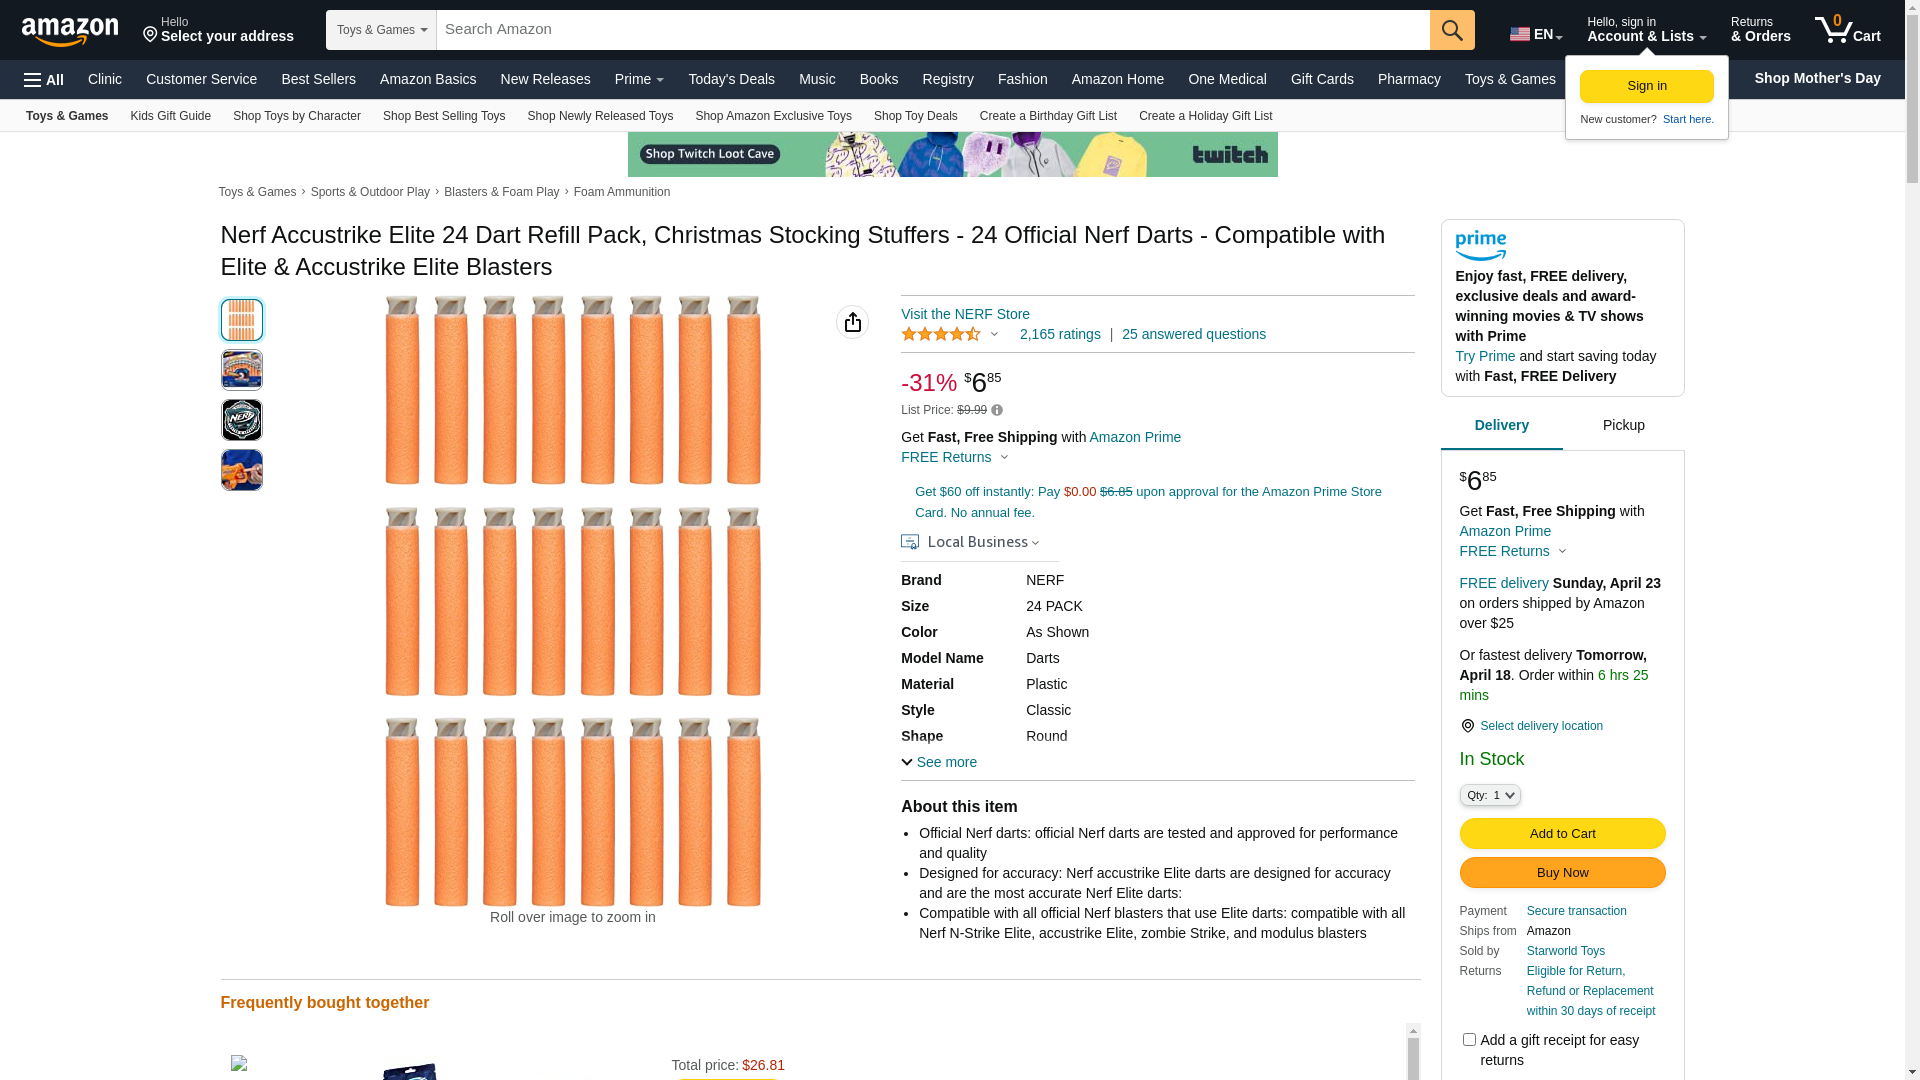Viewport: 1920px width, 1080px height.
Task: Check the gift receipt checkbox
Action: point(1469,1040)
